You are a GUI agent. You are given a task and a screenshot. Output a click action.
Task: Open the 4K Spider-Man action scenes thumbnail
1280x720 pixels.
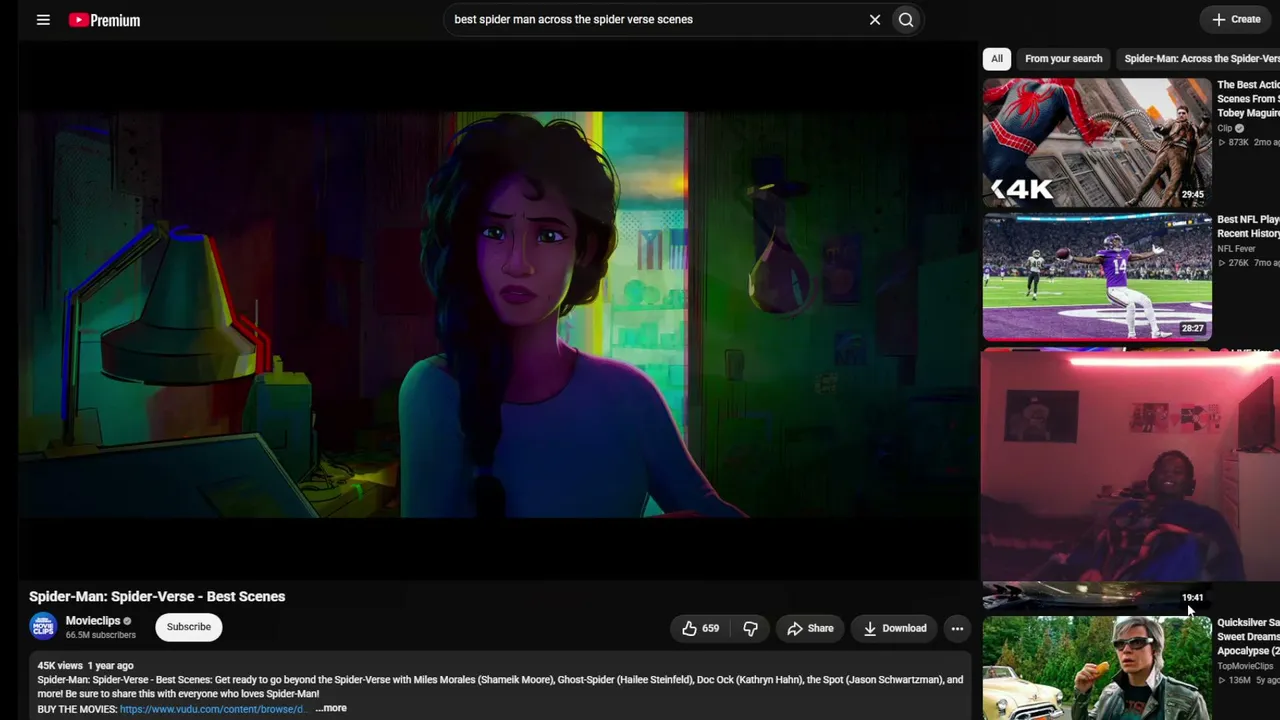(x=1097, y=142)
